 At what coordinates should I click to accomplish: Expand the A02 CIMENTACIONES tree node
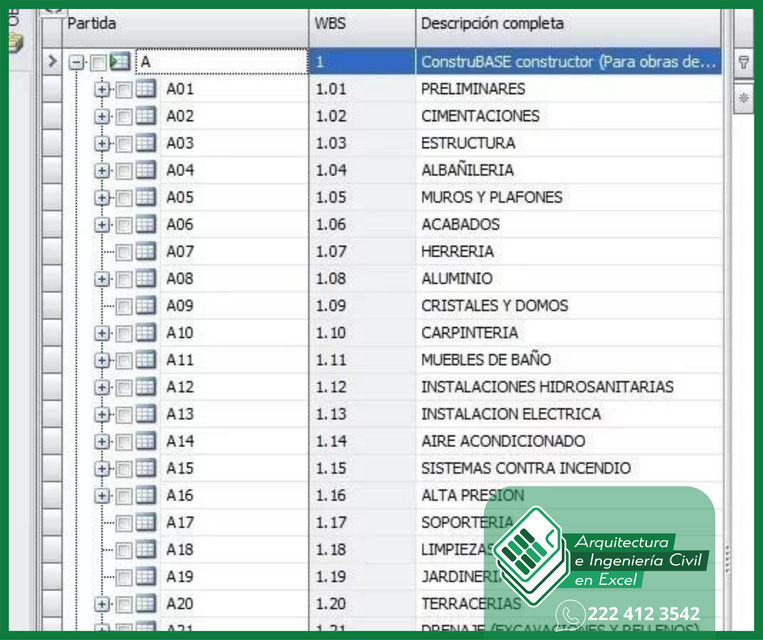102,117
